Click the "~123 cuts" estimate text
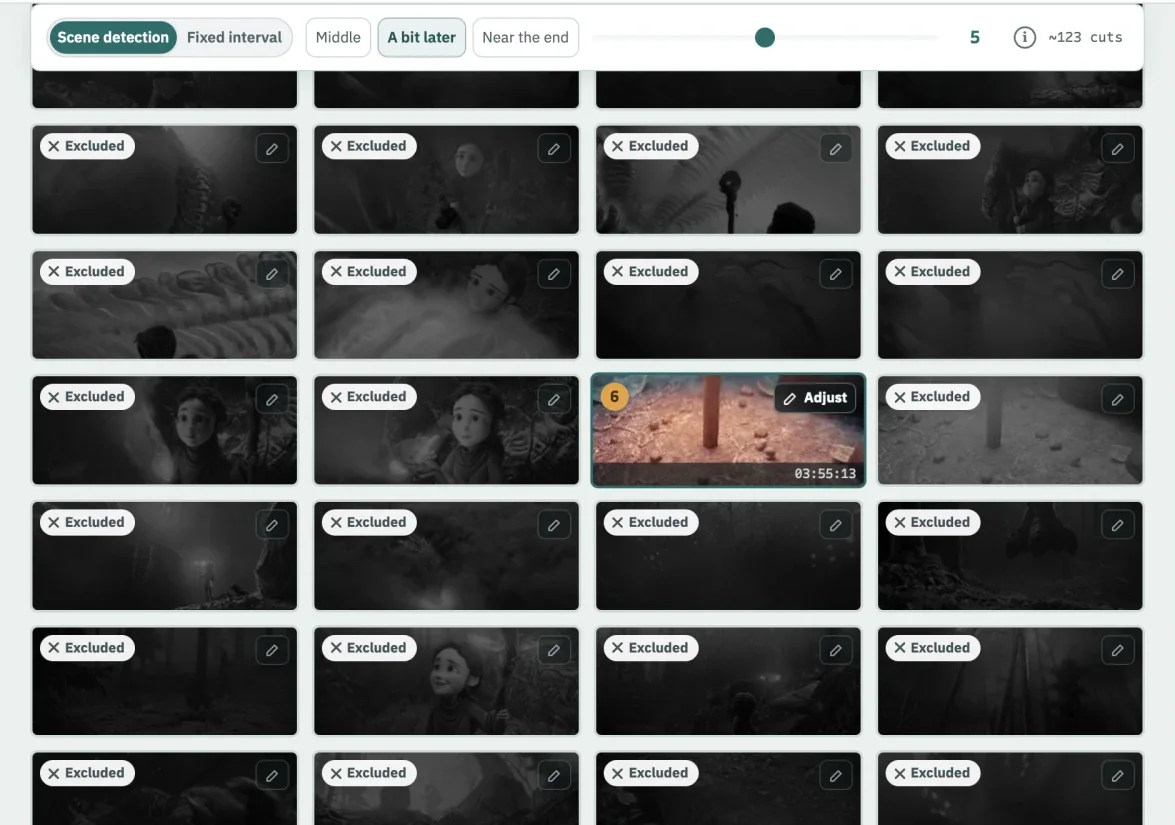 click(1085, 37)
